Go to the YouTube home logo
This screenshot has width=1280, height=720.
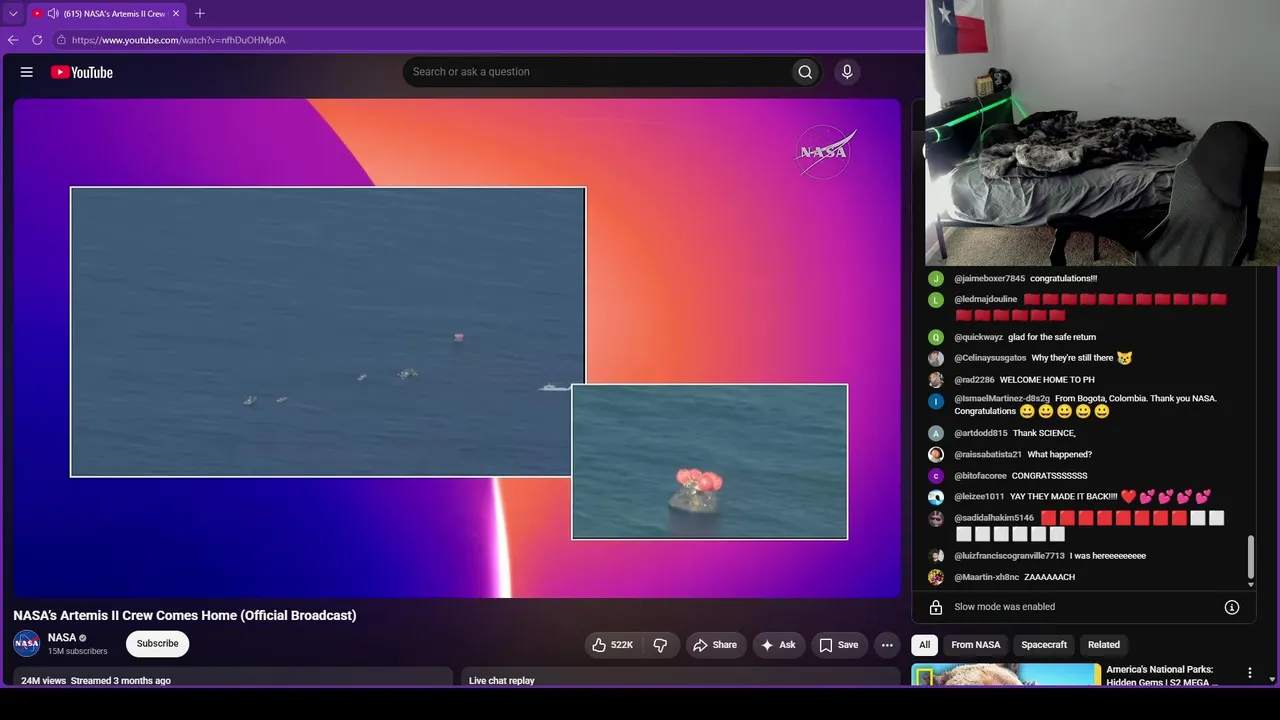click(x=82, y=72)
